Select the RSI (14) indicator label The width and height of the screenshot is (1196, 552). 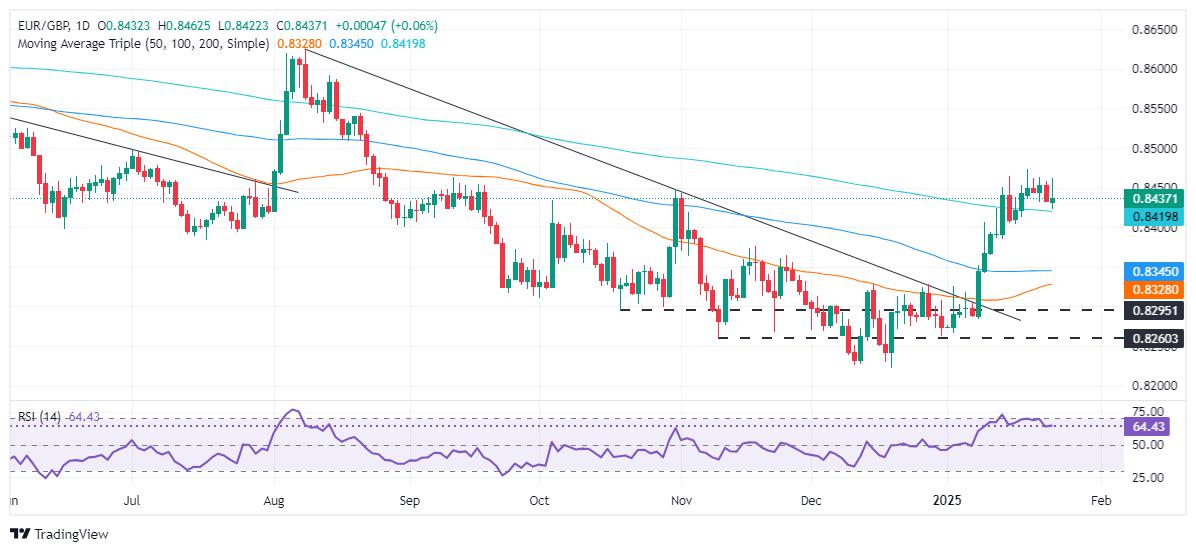[x=39, y=417]
